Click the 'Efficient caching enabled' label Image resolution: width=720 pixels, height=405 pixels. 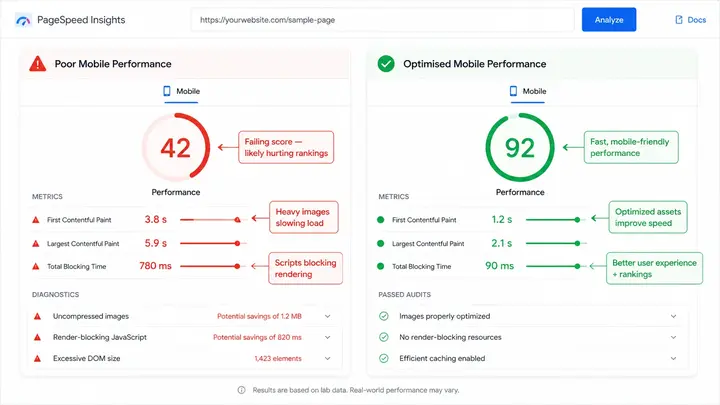[x=442, y=359]
